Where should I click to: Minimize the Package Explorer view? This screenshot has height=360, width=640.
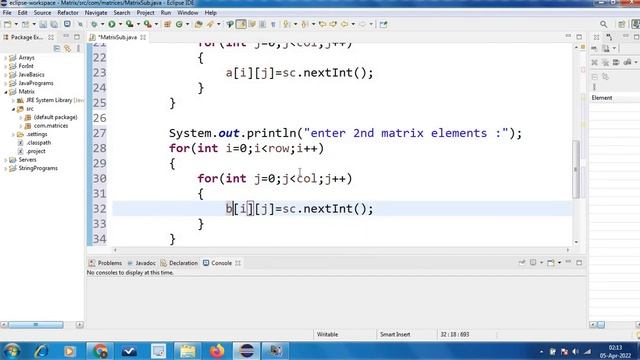66,37
